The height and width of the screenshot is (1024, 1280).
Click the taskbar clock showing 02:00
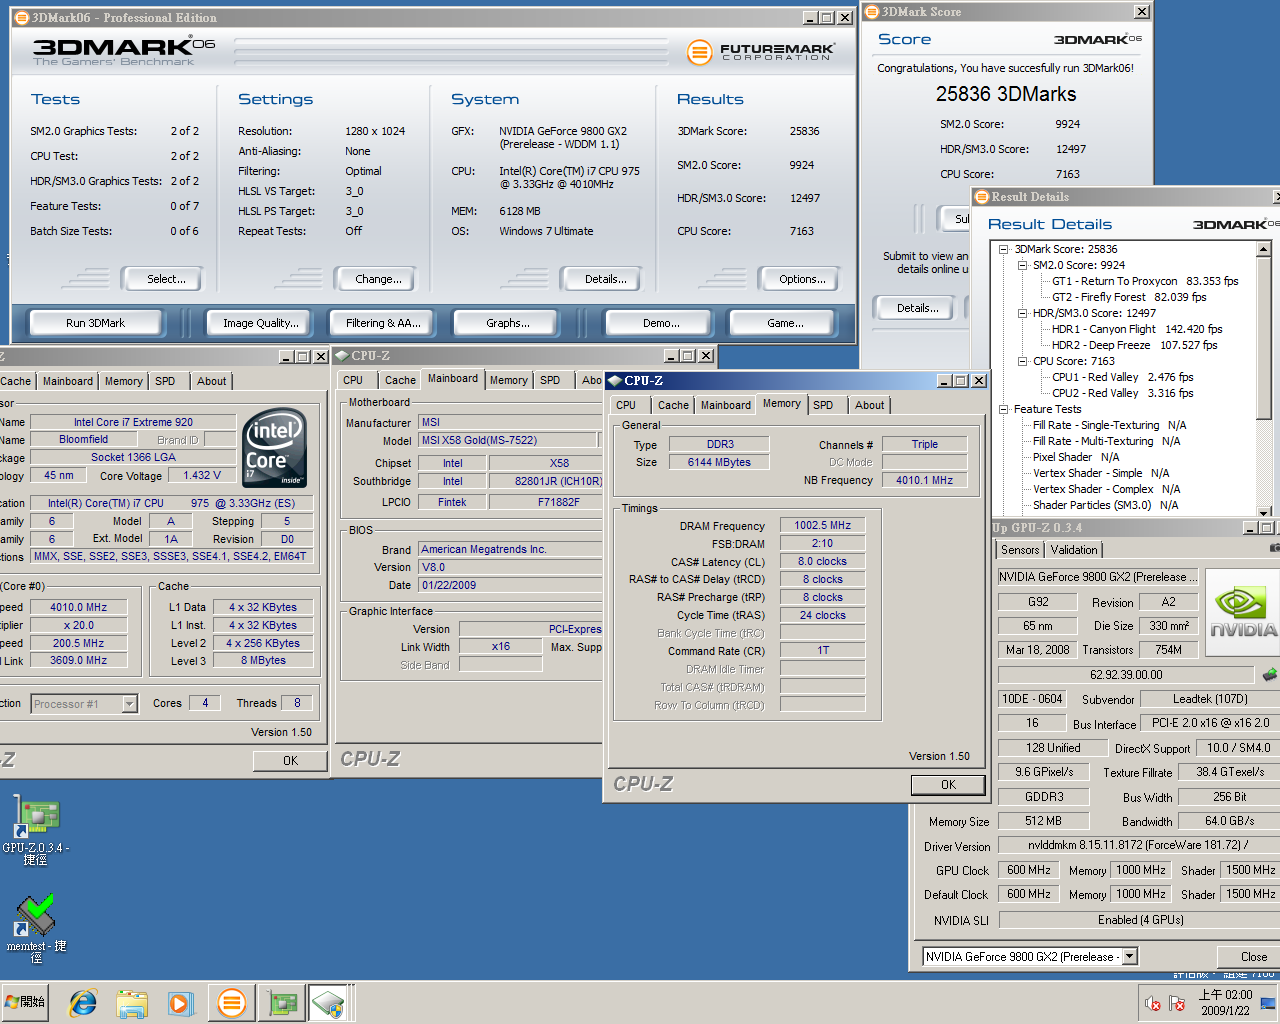coord(1225,1003)
